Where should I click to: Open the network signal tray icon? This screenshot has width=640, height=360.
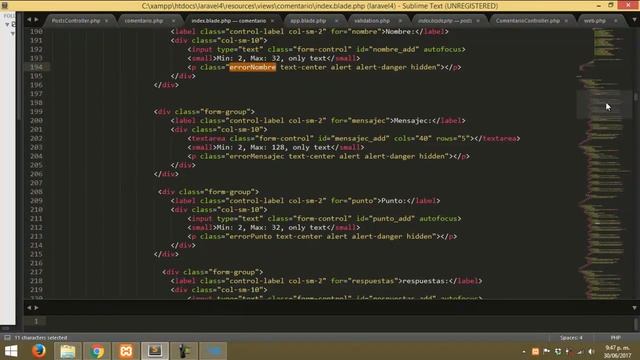[580, 351]
